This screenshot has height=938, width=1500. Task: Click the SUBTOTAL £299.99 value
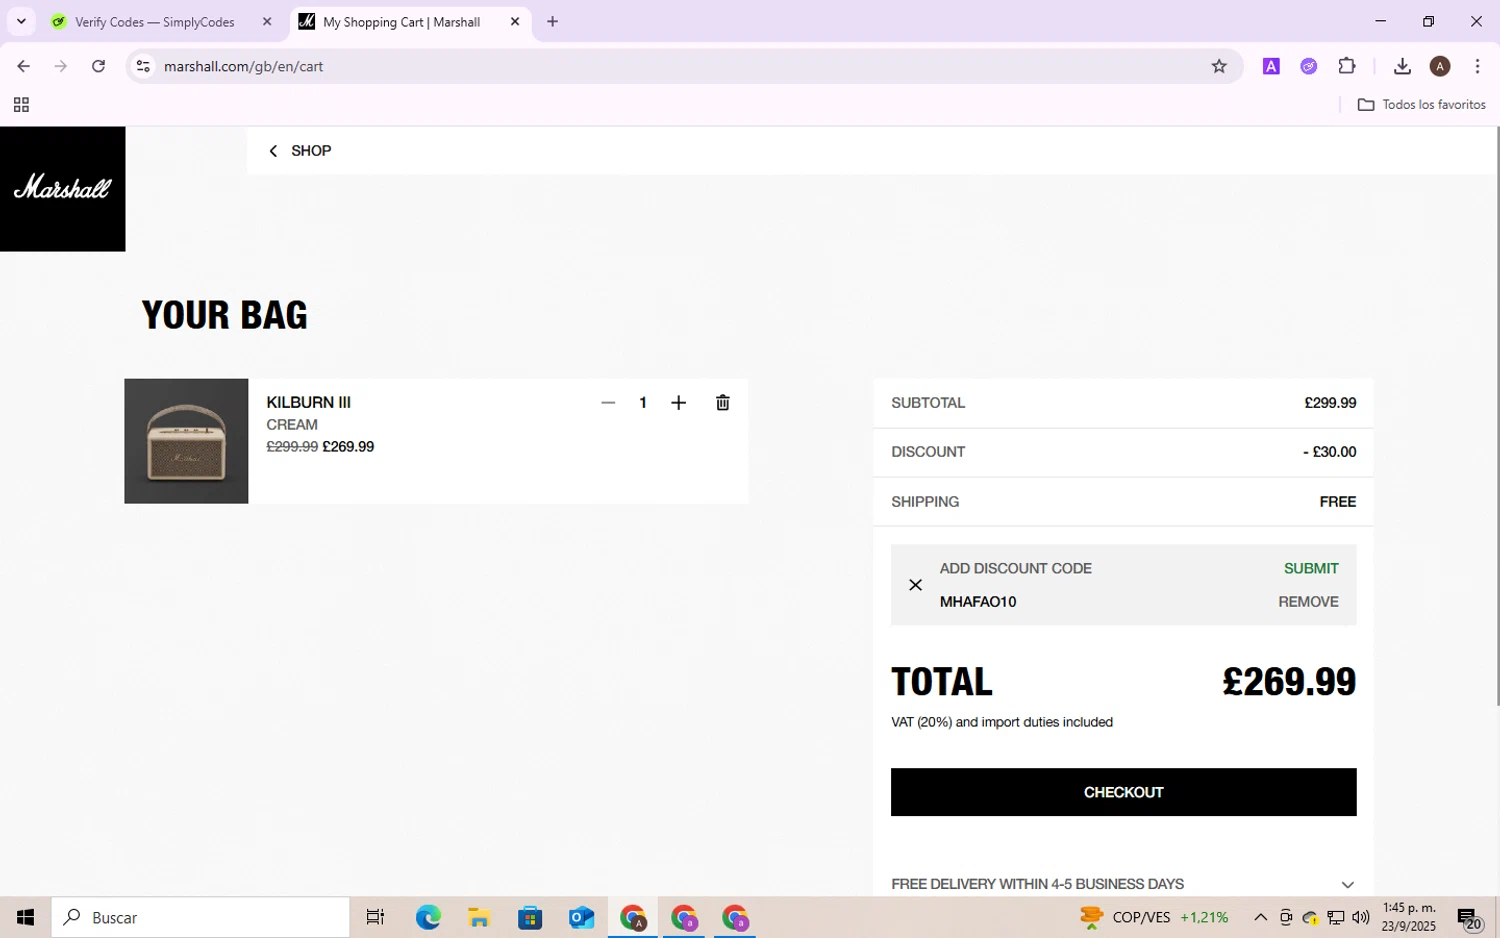pyautogui.click(x=1330, y=403)
